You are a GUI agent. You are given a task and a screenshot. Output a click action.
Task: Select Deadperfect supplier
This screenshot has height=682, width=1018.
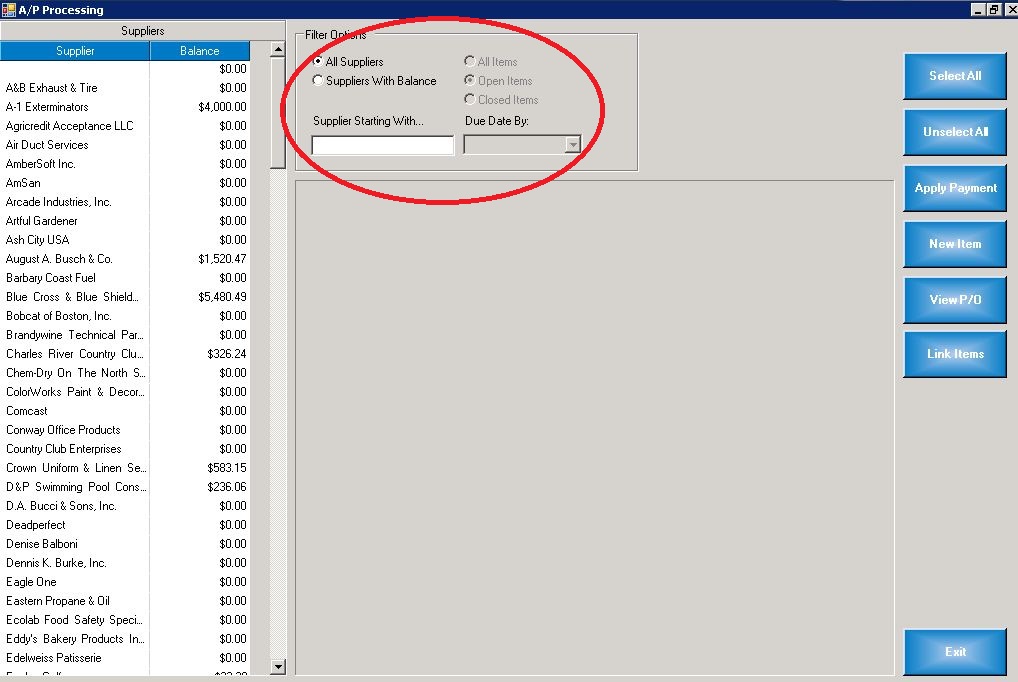[x=125, y=525]
